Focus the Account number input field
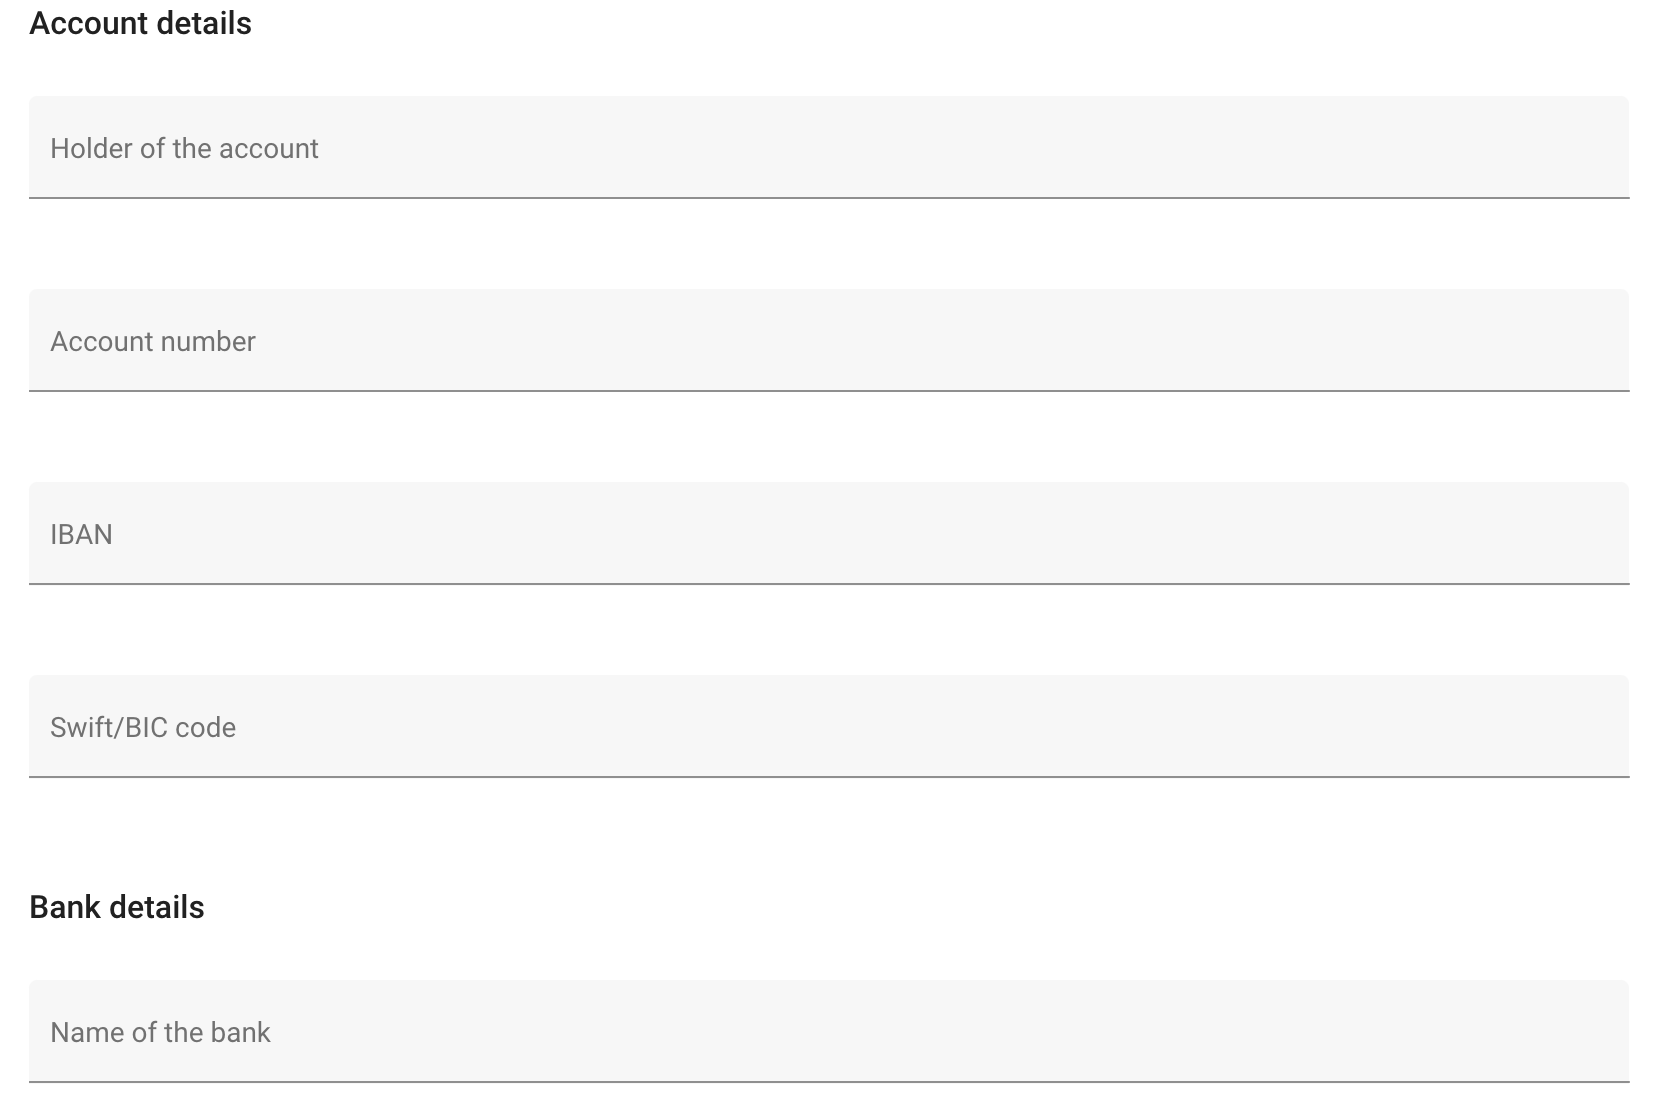This screenshot has width=1654, height=1098. point(828,340)
